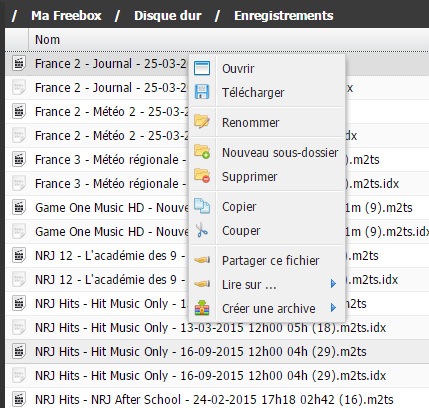Select NRJ Hits 16-09-2015 12h00 04h (29).m2ts.idx

[210, 375]
